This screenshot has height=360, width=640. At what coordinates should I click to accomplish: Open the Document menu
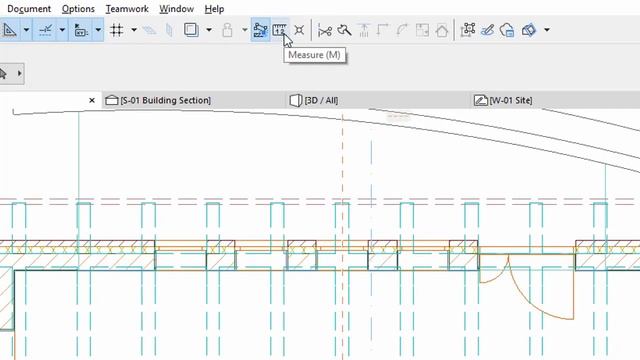[x=29, y=9]
